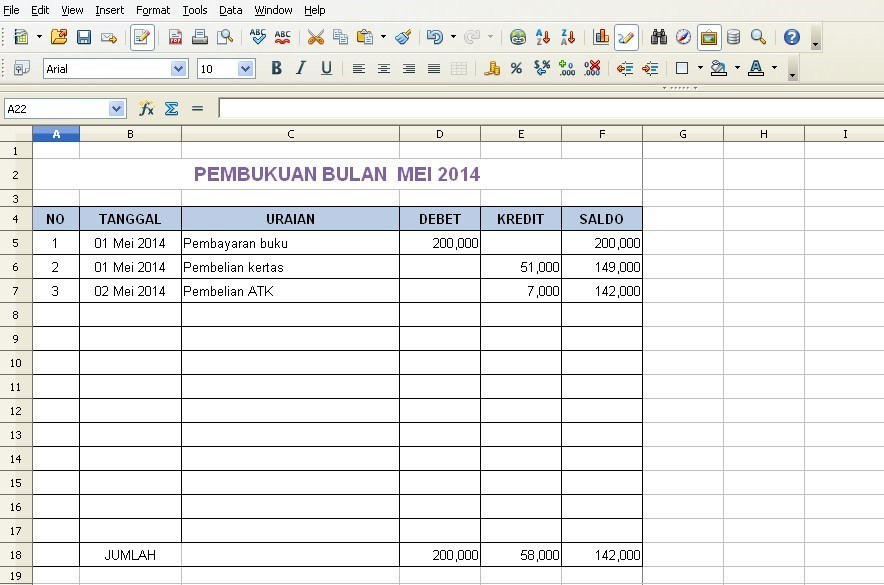Select column D header
The image size is (884, 585).
[440, 134]
